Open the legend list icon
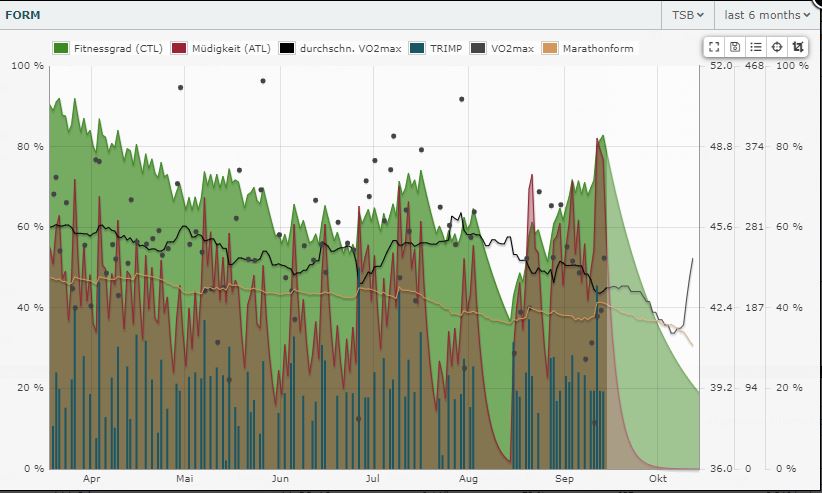 [x=755, y=47]
